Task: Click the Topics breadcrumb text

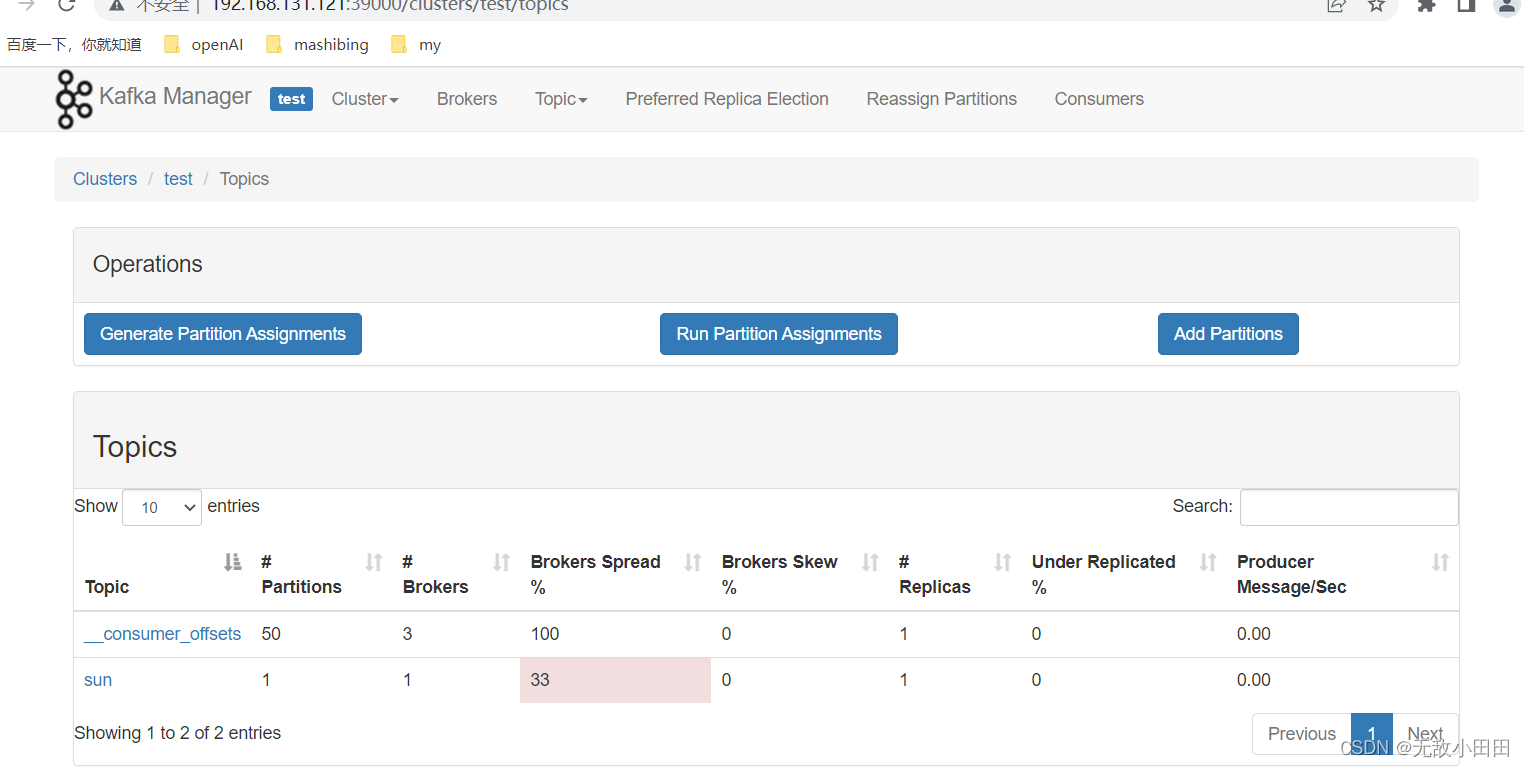Action: [x=244, y=179]
